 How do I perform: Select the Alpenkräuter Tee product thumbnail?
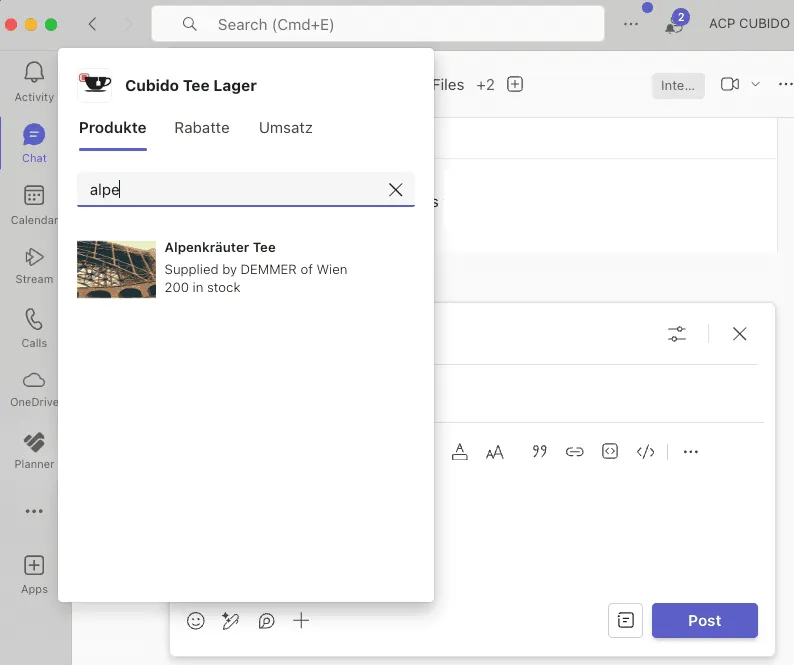[x=116, y=269]
